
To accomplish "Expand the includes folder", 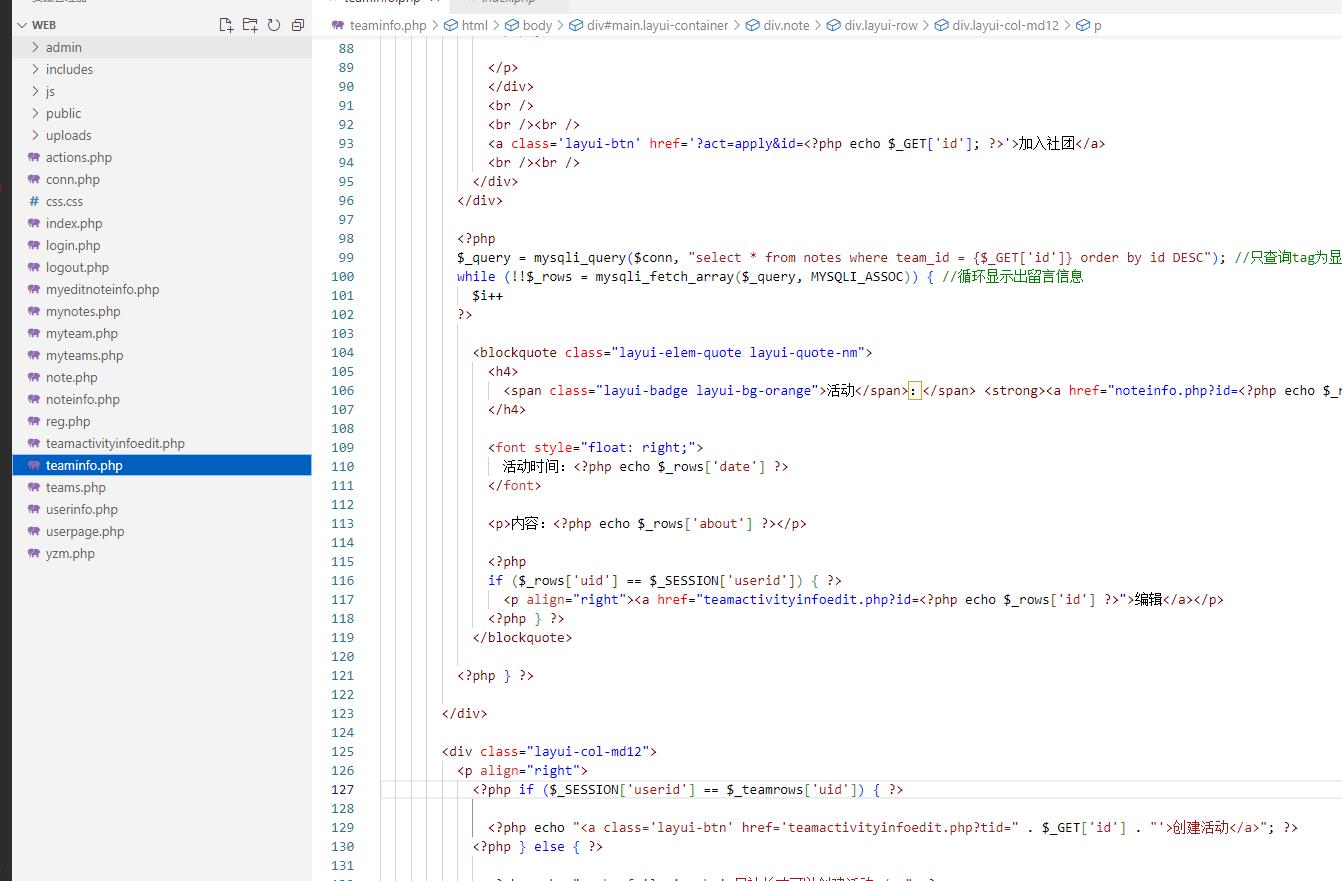I will (36, 69).
